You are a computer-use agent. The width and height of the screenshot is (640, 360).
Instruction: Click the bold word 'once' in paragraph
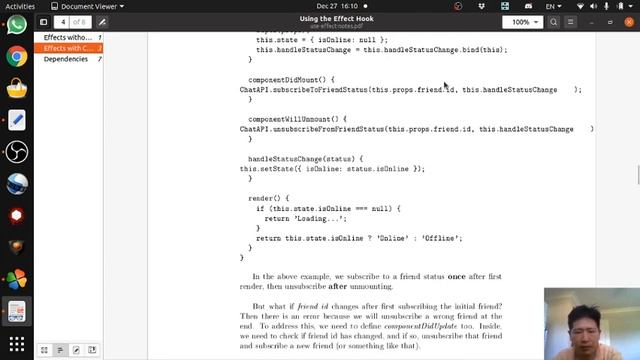(456, 276)
